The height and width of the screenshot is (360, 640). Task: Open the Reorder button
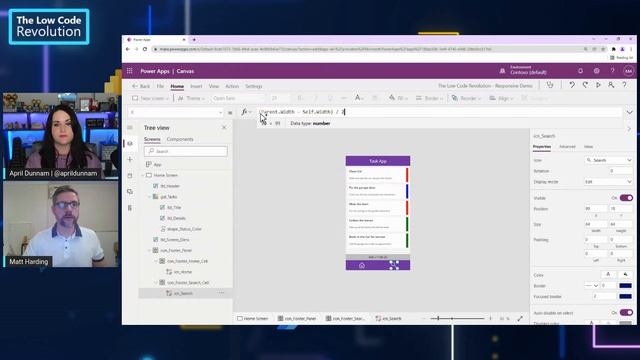[466, 98]
